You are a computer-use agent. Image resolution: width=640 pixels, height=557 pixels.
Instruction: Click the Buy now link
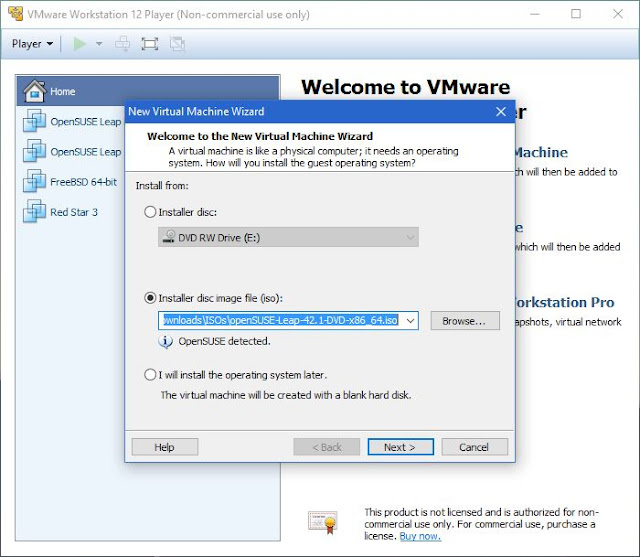click(420, 536)
